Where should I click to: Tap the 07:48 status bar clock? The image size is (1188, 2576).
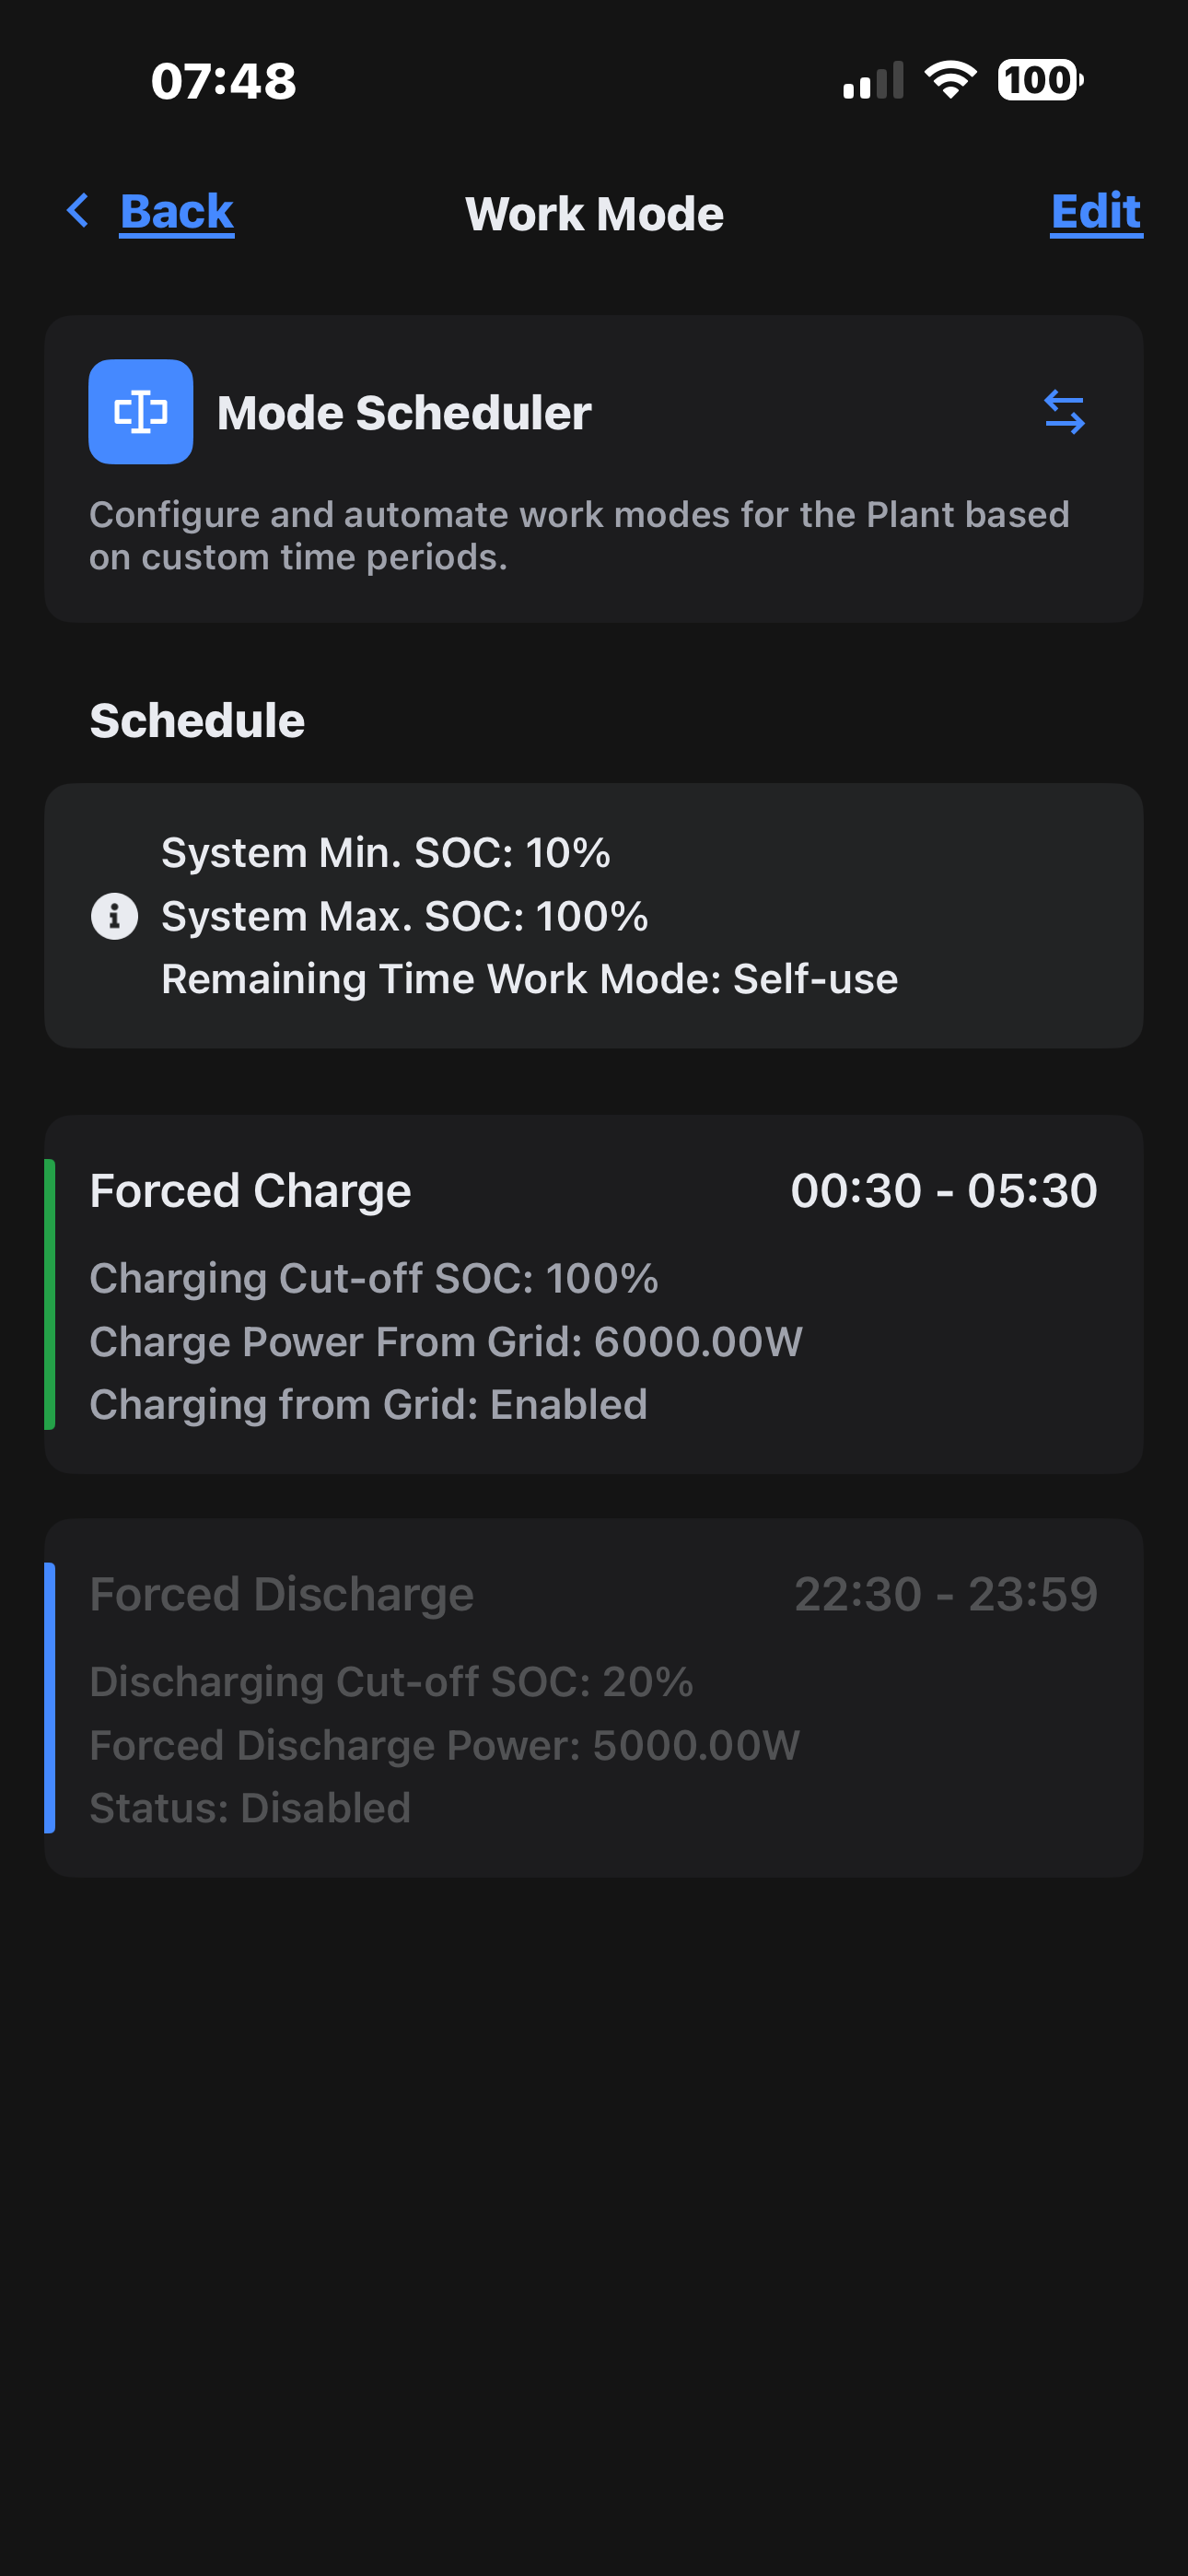(x=224, y=81)
